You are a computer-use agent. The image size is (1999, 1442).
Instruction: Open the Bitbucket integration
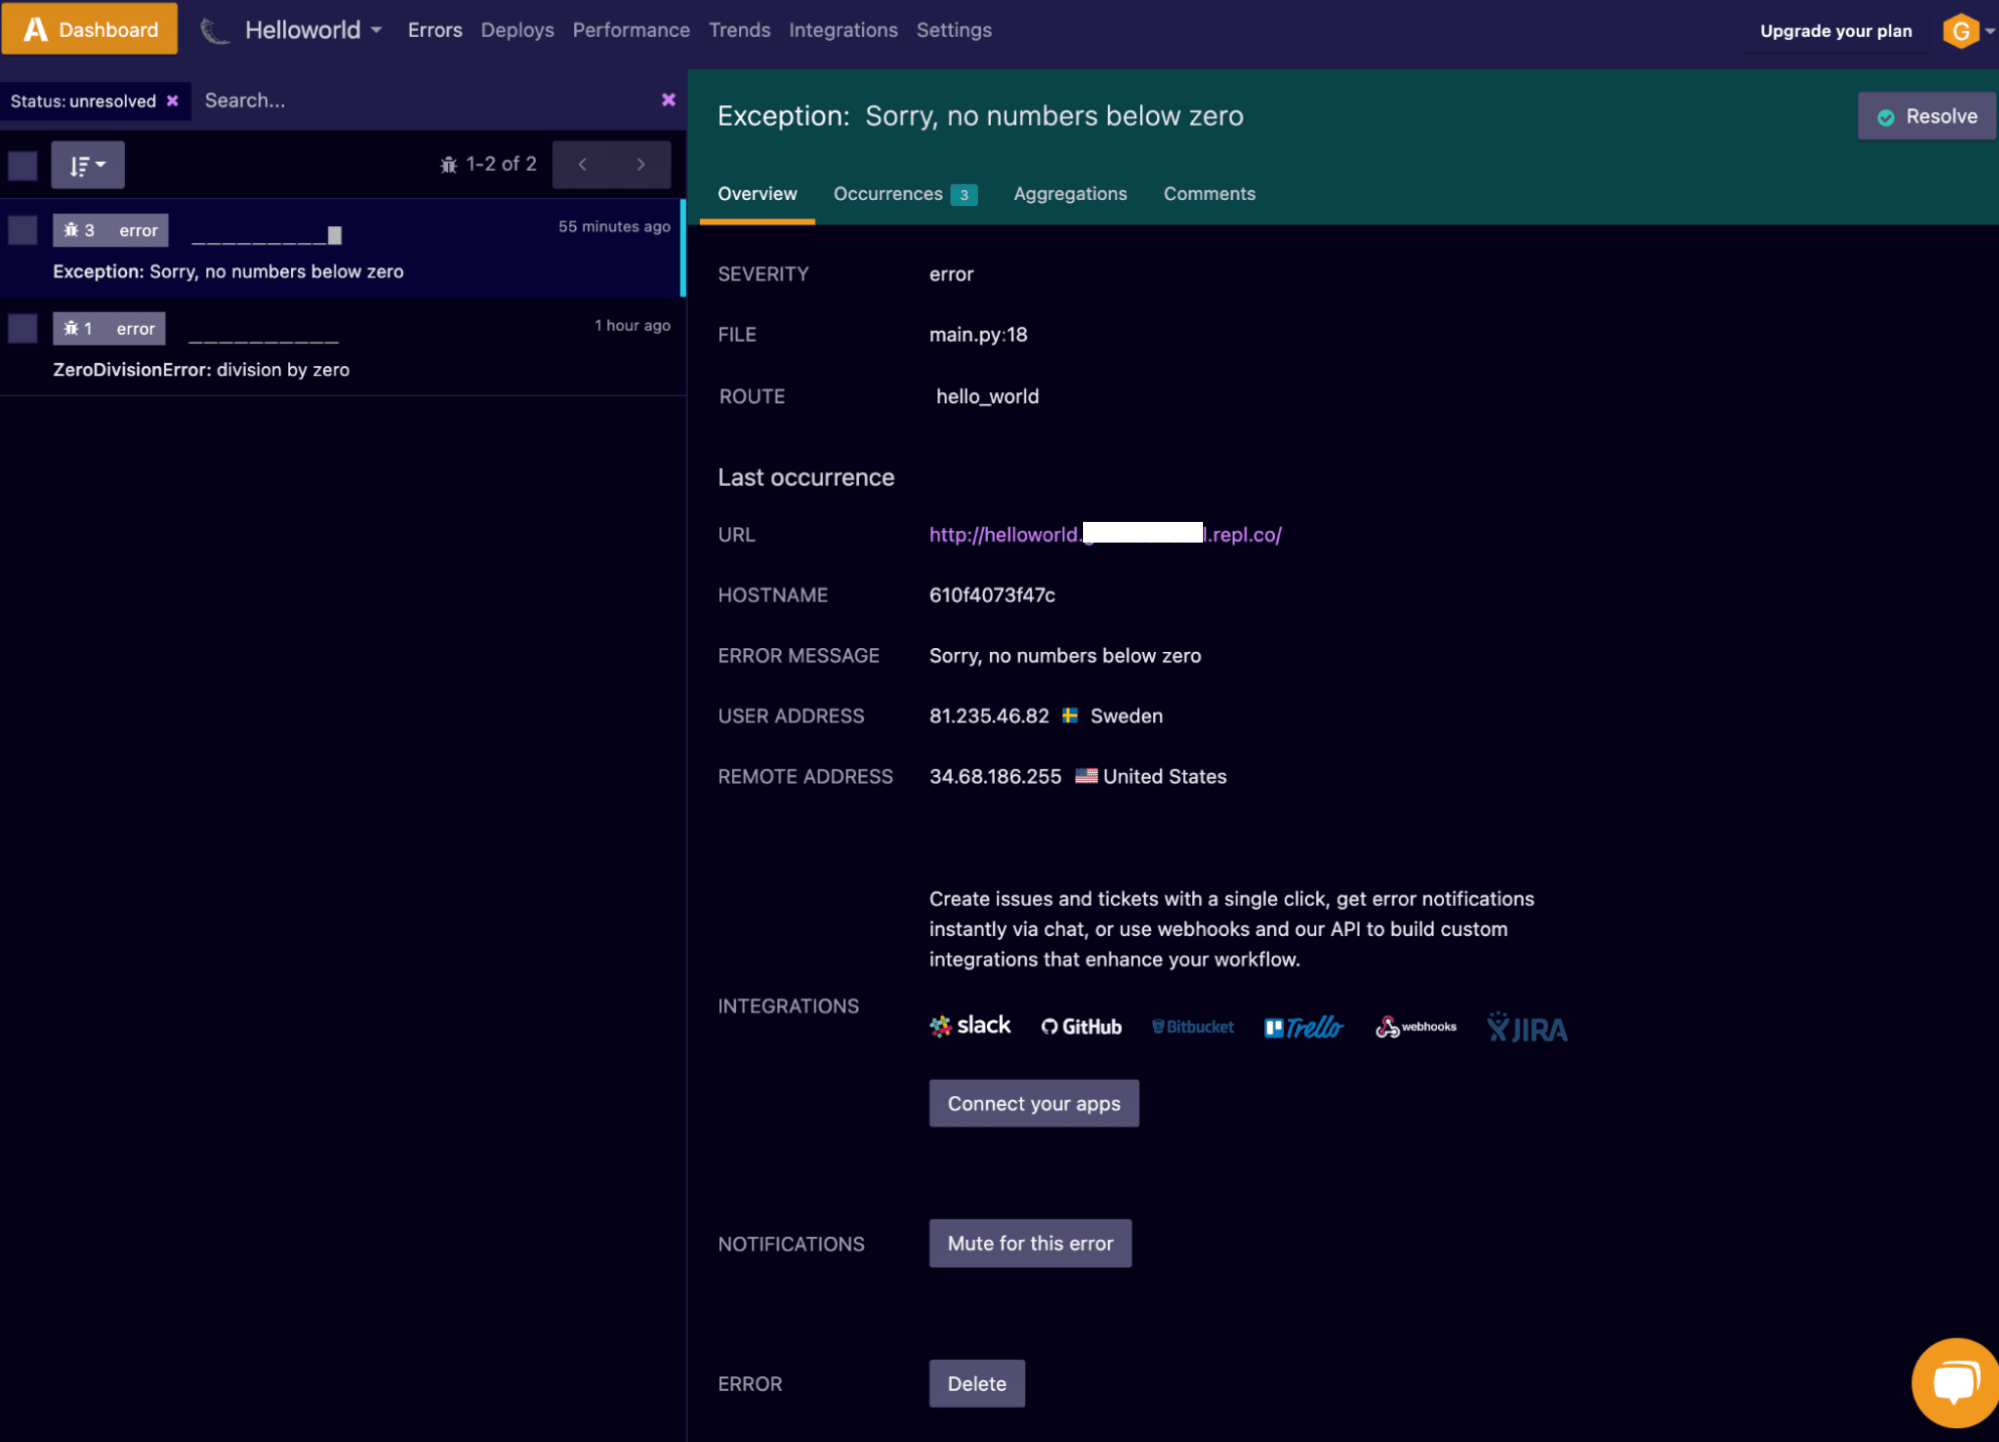1192,1026
